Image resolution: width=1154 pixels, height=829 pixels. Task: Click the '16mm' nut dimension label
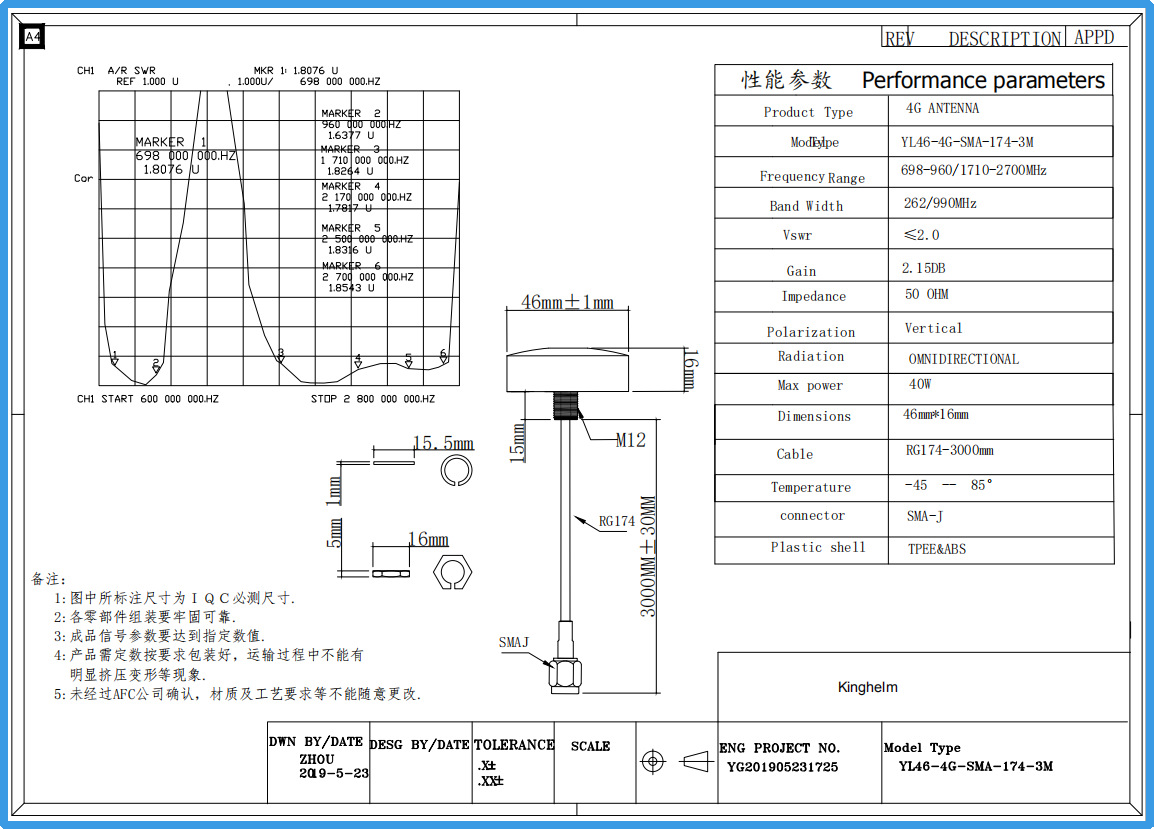coord(428,540)
